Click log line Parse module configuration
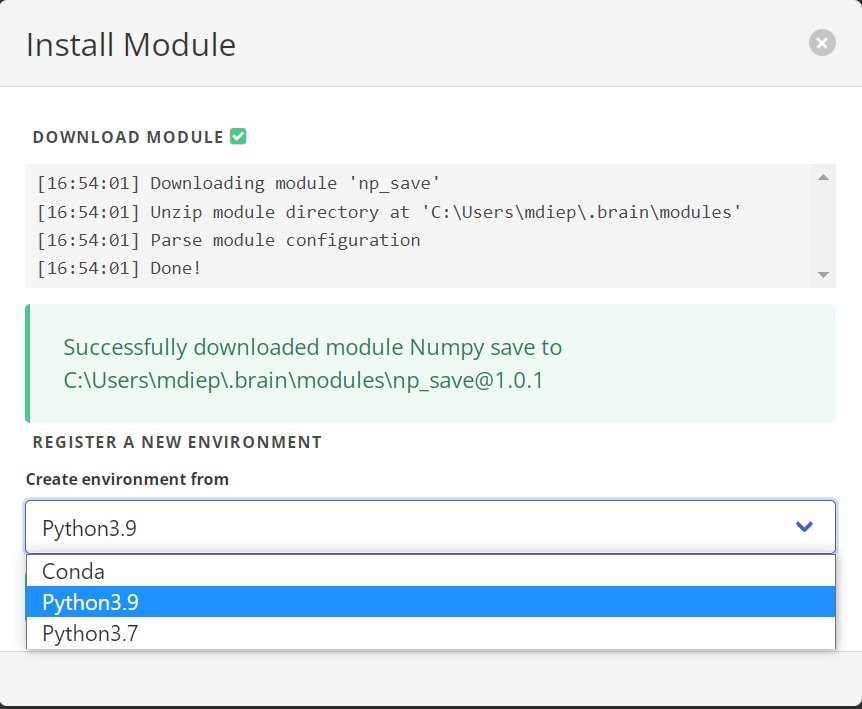Screen dimensions: 862x709 click(228, 240)
